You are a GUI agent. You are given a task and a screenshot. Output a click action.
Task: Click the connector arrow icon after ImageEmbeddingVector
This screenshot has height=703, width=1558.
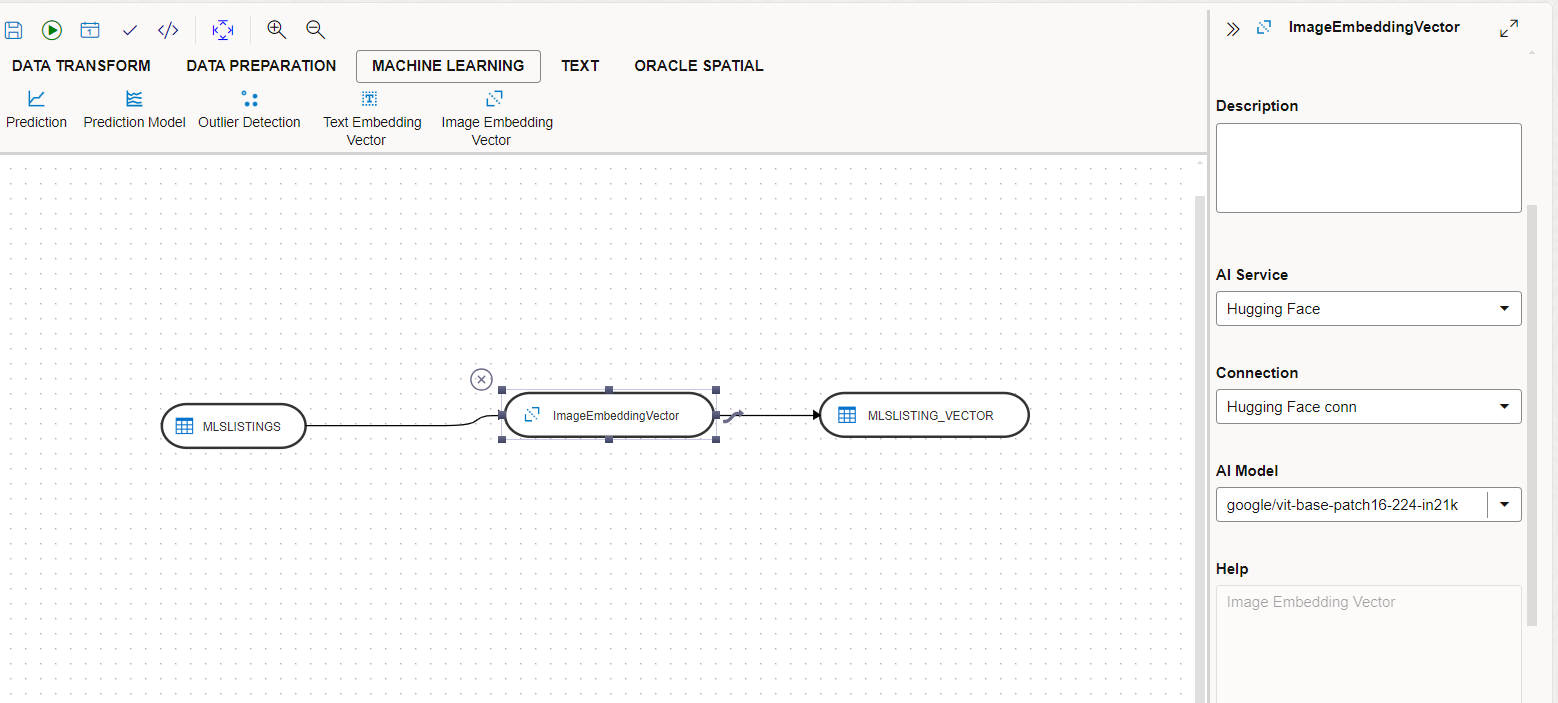point(734,415)
